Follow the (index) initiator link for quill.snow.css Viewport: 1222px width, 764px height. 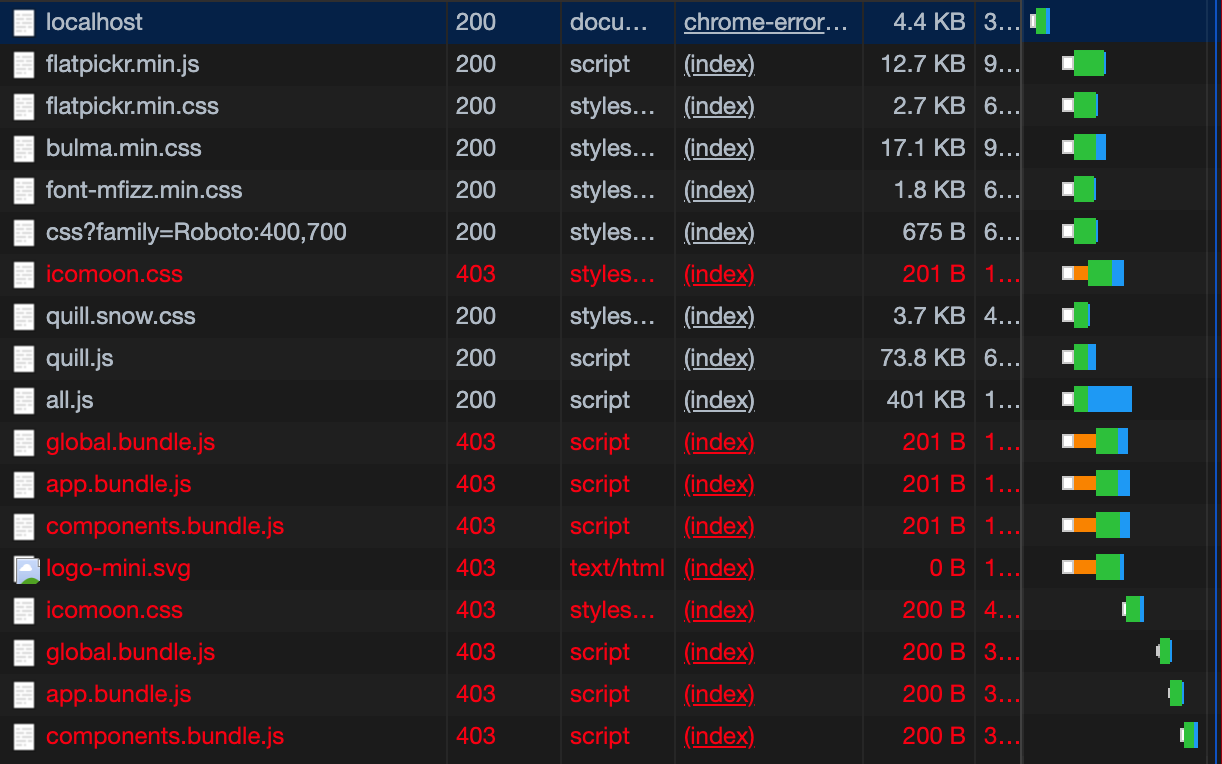[719, 315]
